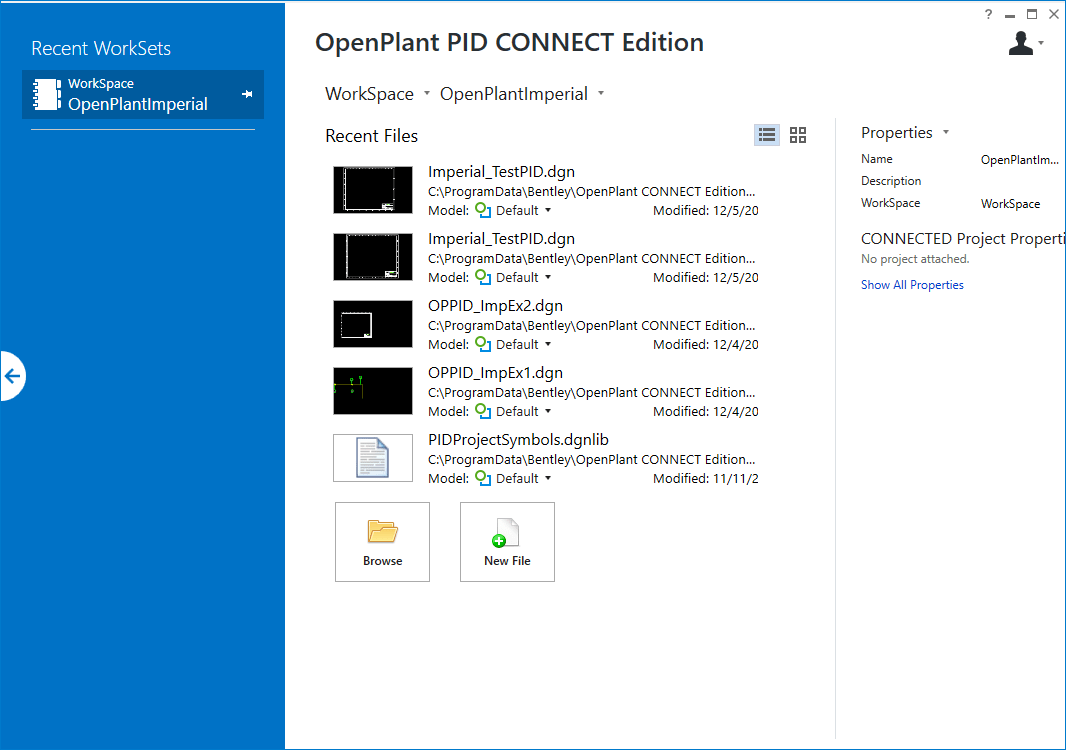This screenshot has height=750, width=1066.
Task: Expand the WorkSpace dropdown
Action: (427, 94)
